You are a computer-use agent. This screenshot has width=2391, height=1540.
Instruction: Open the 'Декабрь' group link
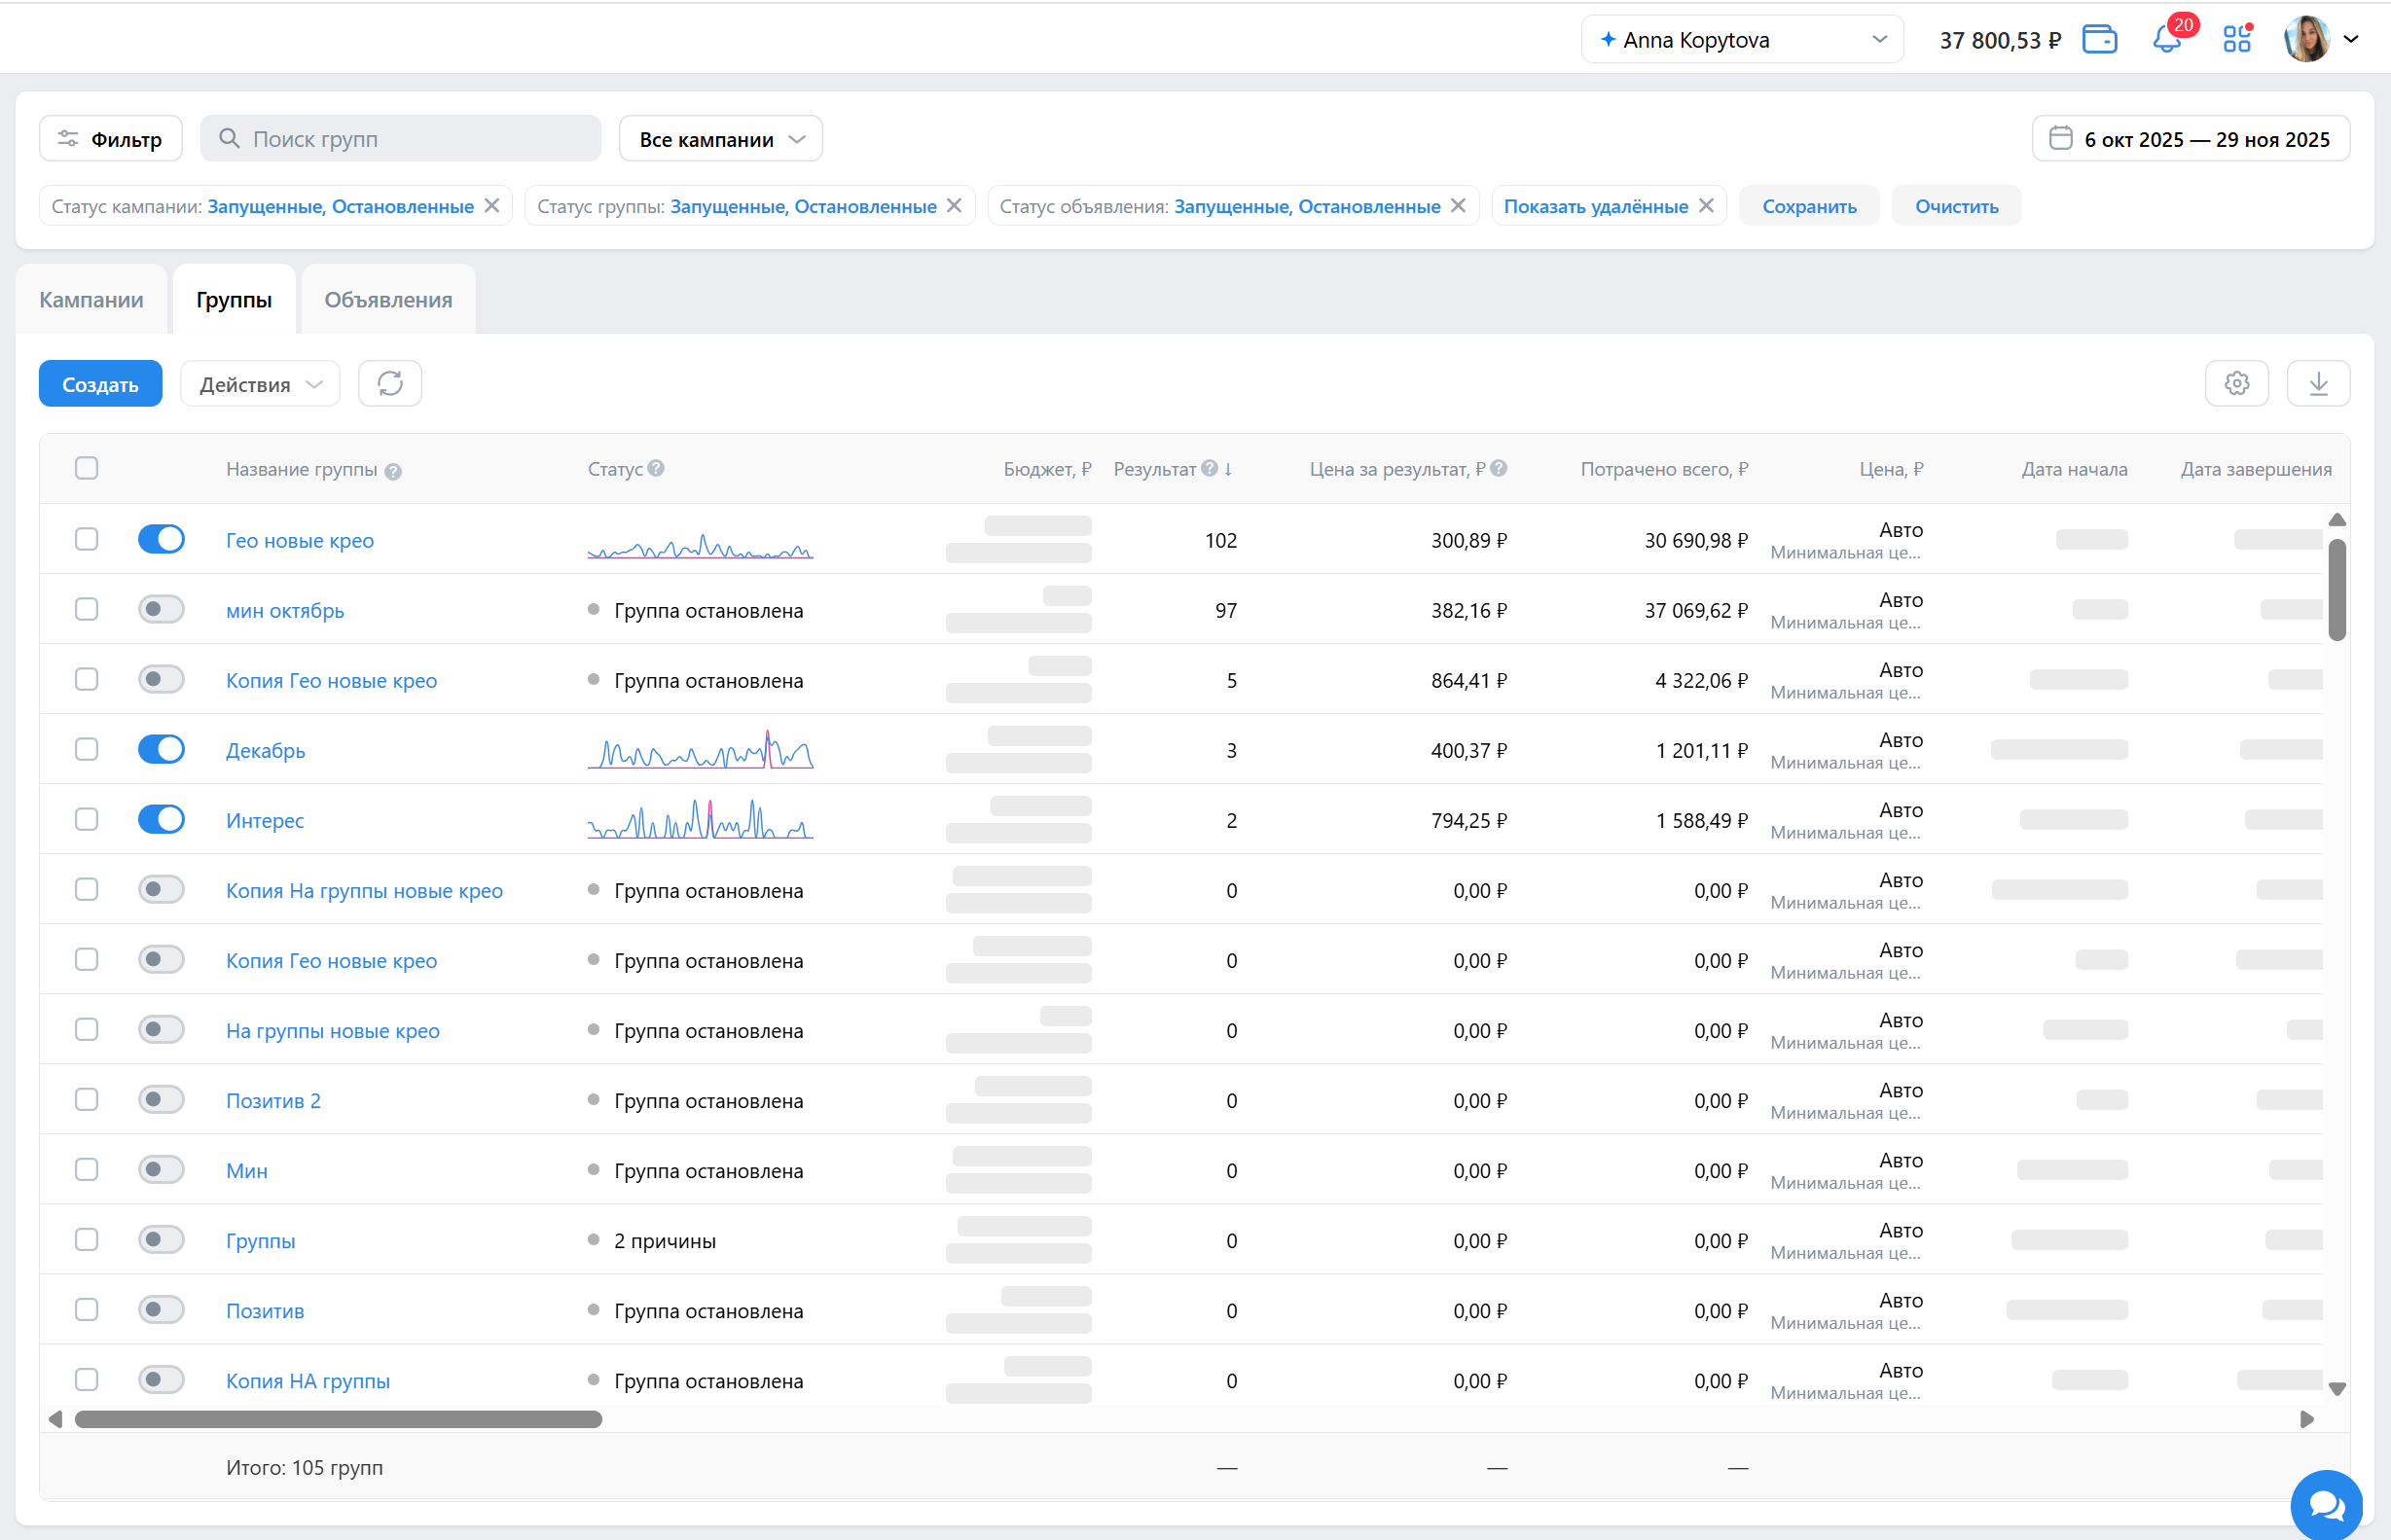[265, 750]
